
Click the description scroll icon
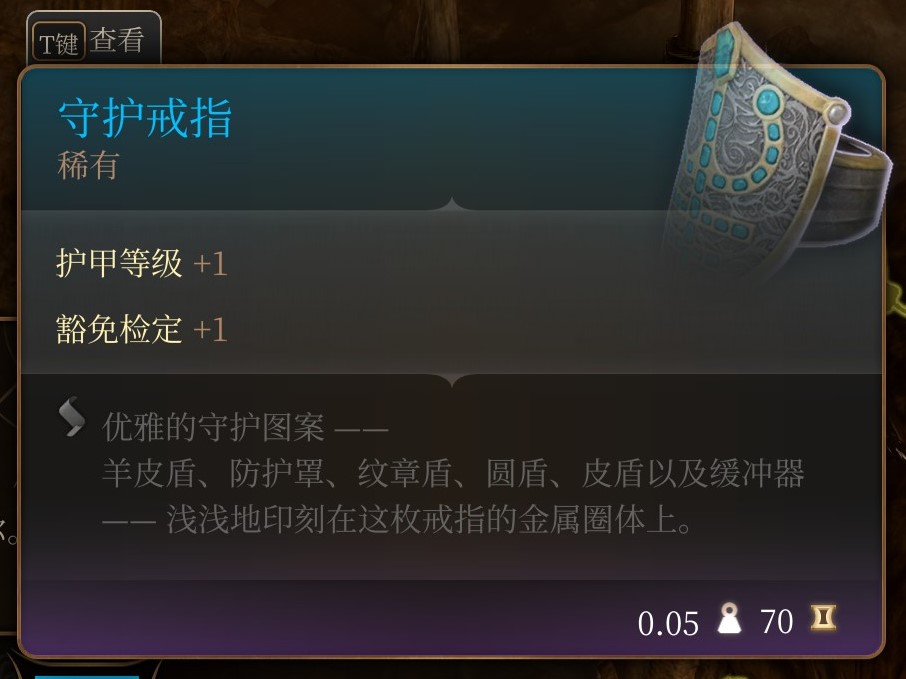click(x=72, y=417)
